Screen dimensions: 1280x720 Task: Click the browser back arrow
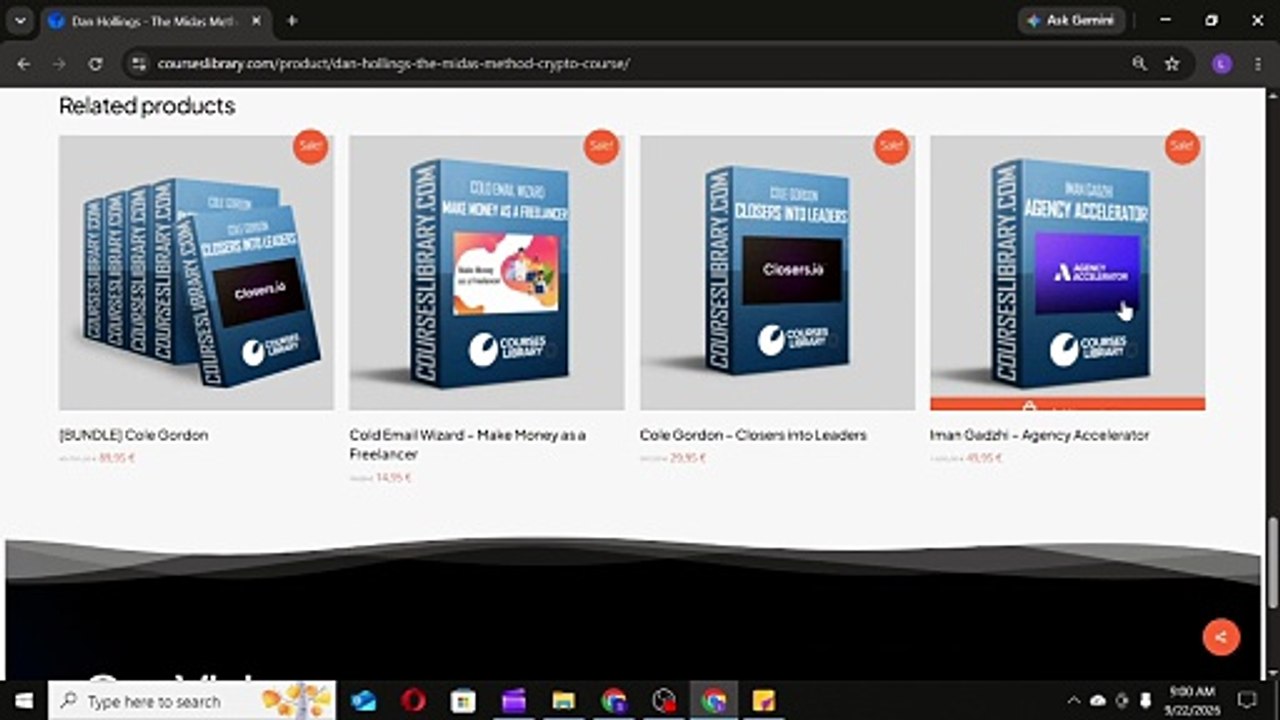click(24, 63)
